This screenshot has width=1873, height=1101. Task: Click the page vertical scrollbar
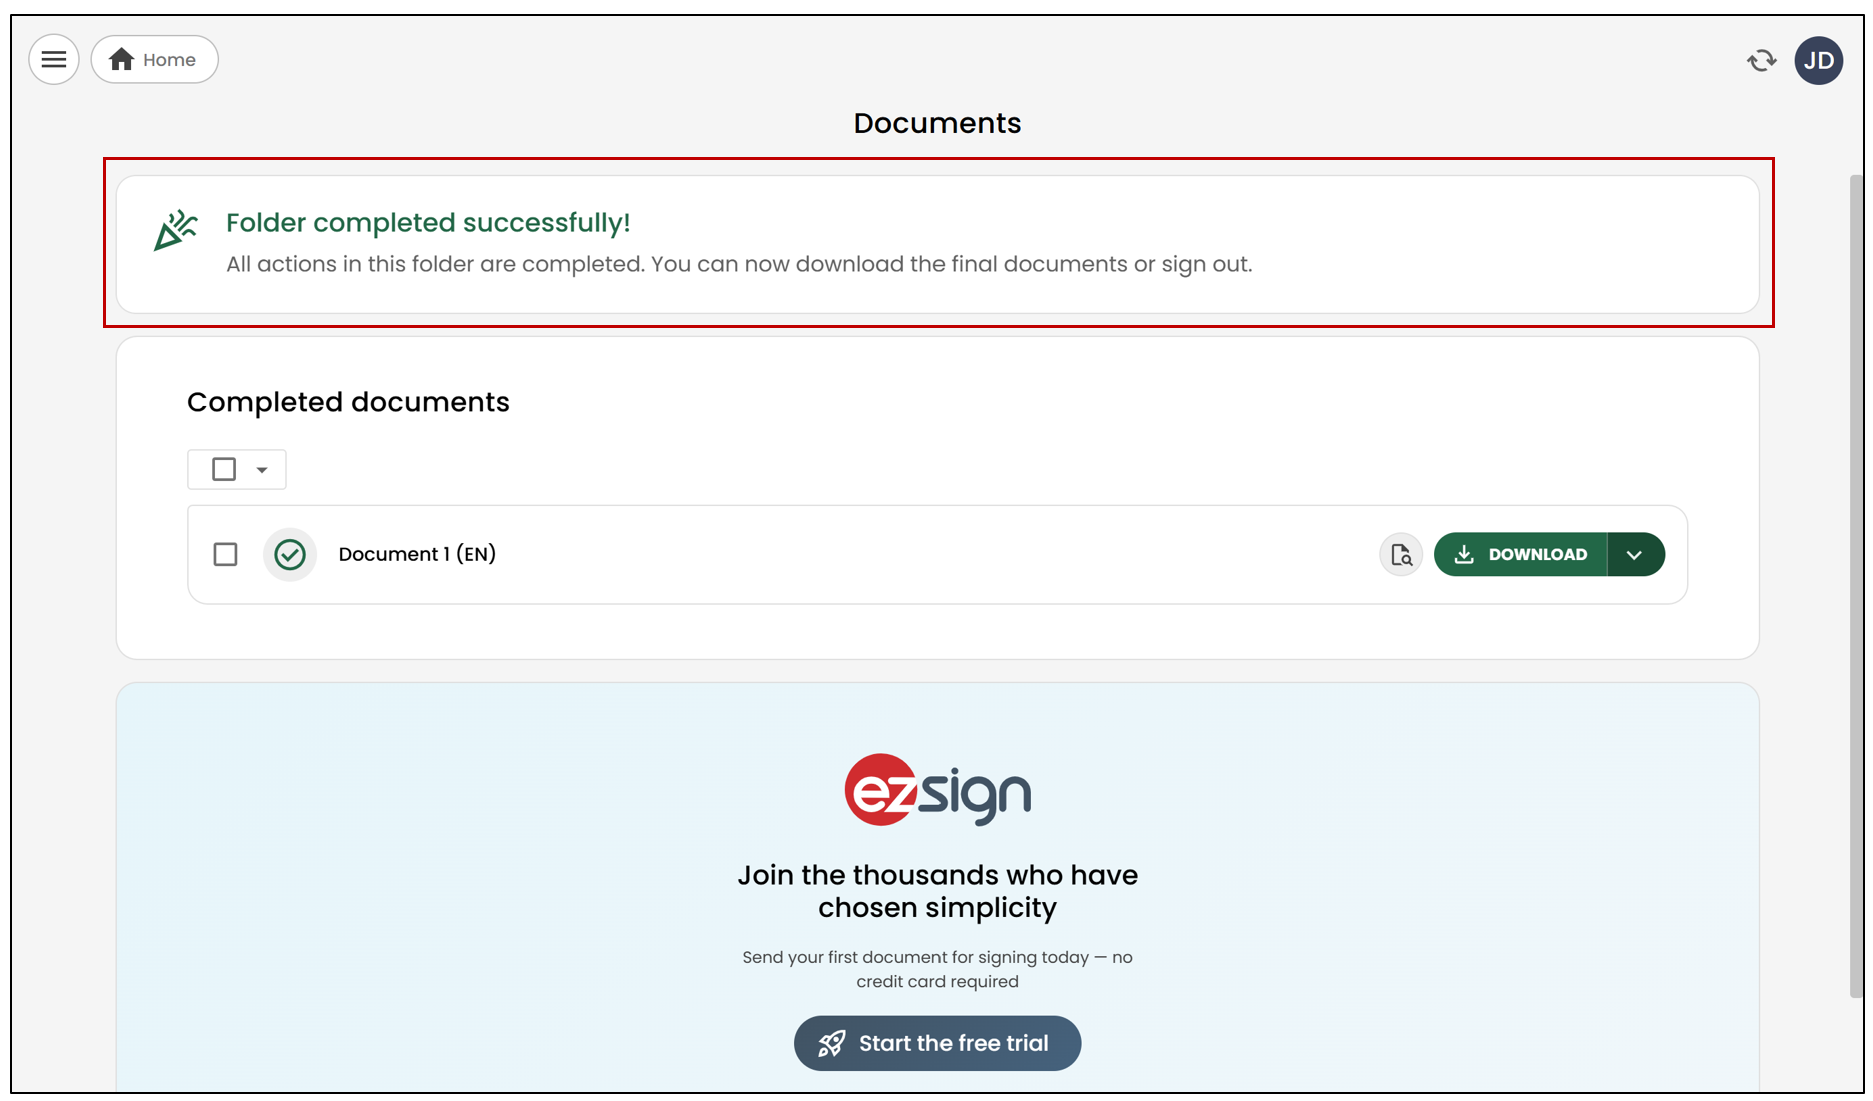coord(1856,585)
